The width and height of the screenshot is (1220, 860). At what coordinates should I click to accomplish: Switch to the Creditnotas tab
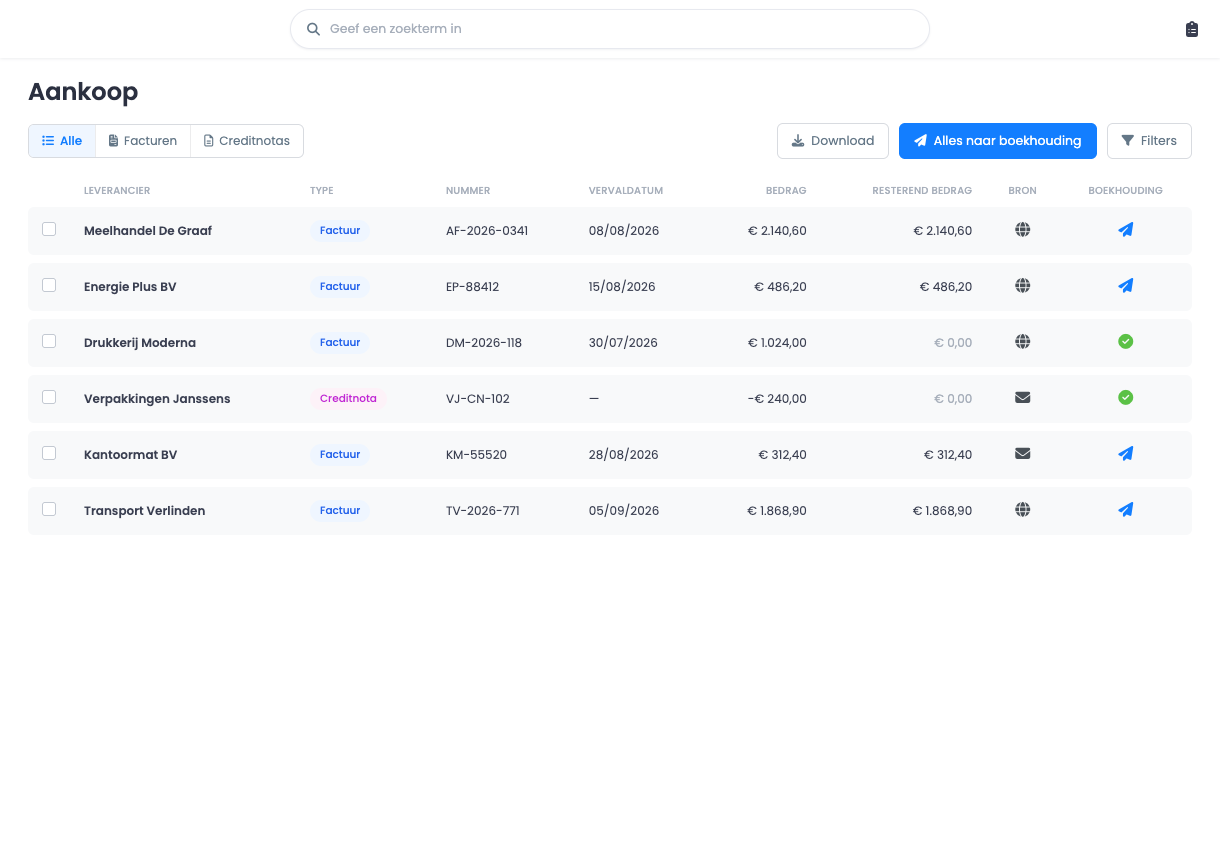[247, 141]
